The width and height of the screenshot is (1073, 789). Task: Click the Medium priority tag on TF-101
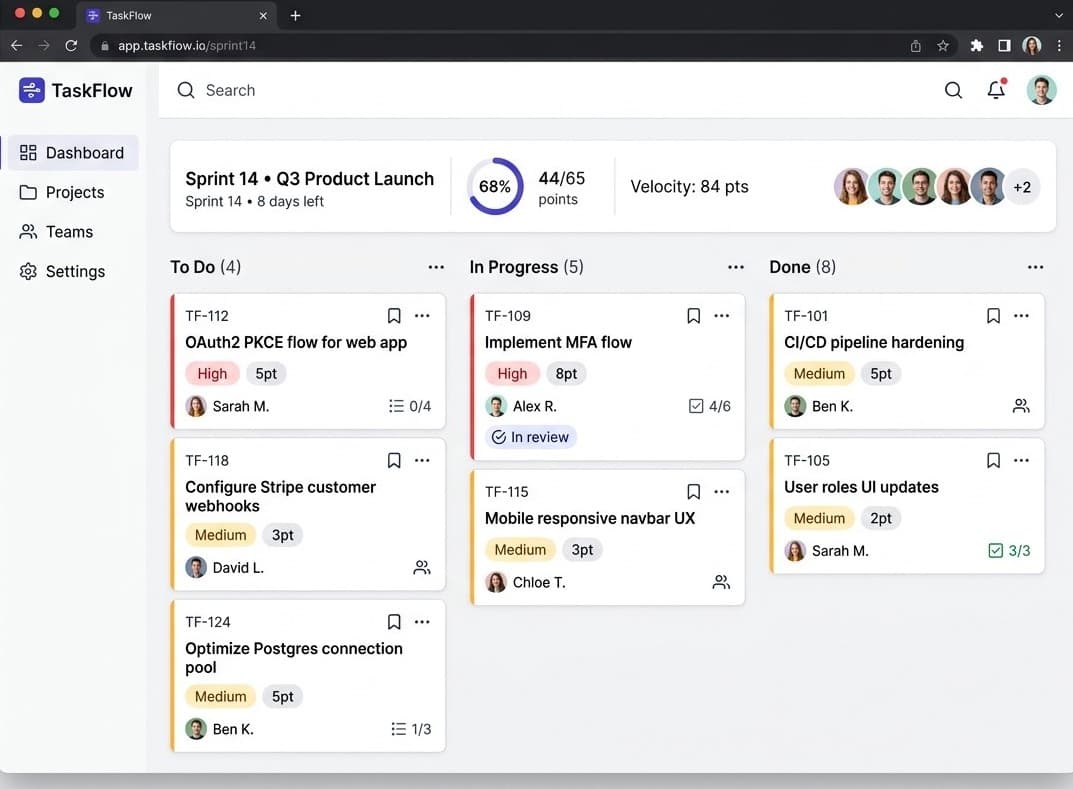819,374
